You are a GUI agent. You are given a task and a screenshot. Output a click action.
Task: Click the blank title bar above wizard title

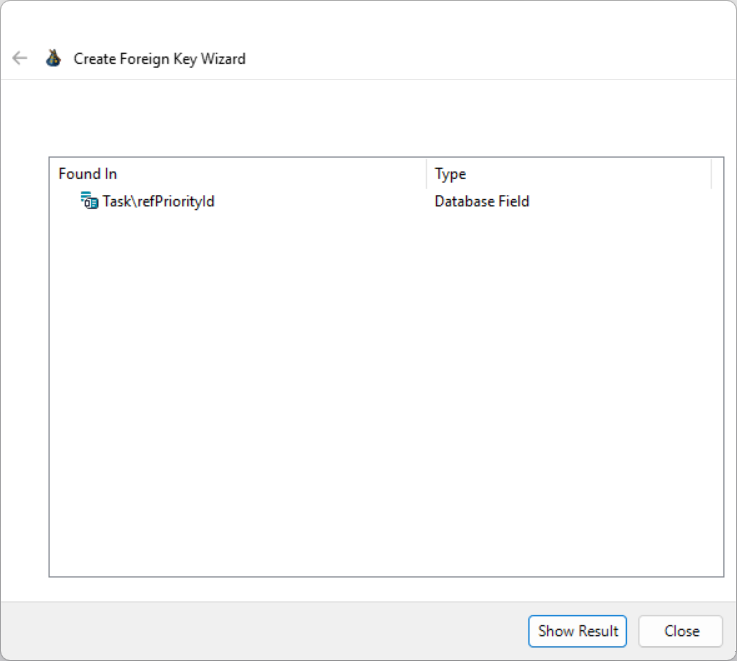pos(368,20)
